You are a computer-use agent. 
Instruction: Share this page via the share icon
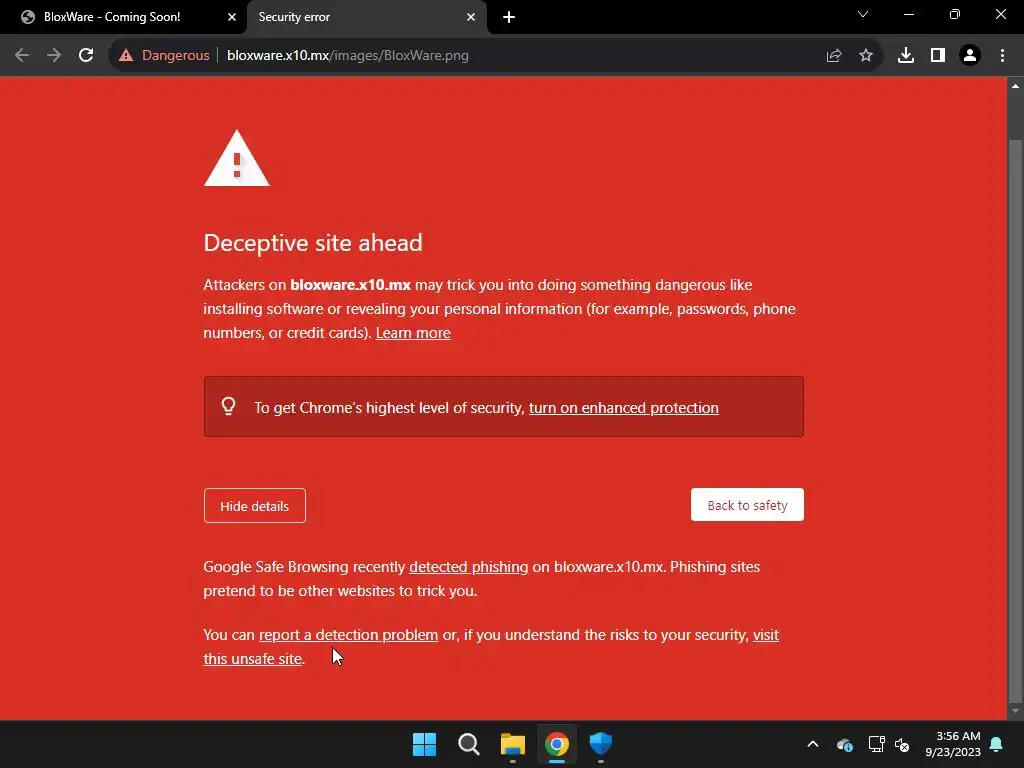(834, 56)
